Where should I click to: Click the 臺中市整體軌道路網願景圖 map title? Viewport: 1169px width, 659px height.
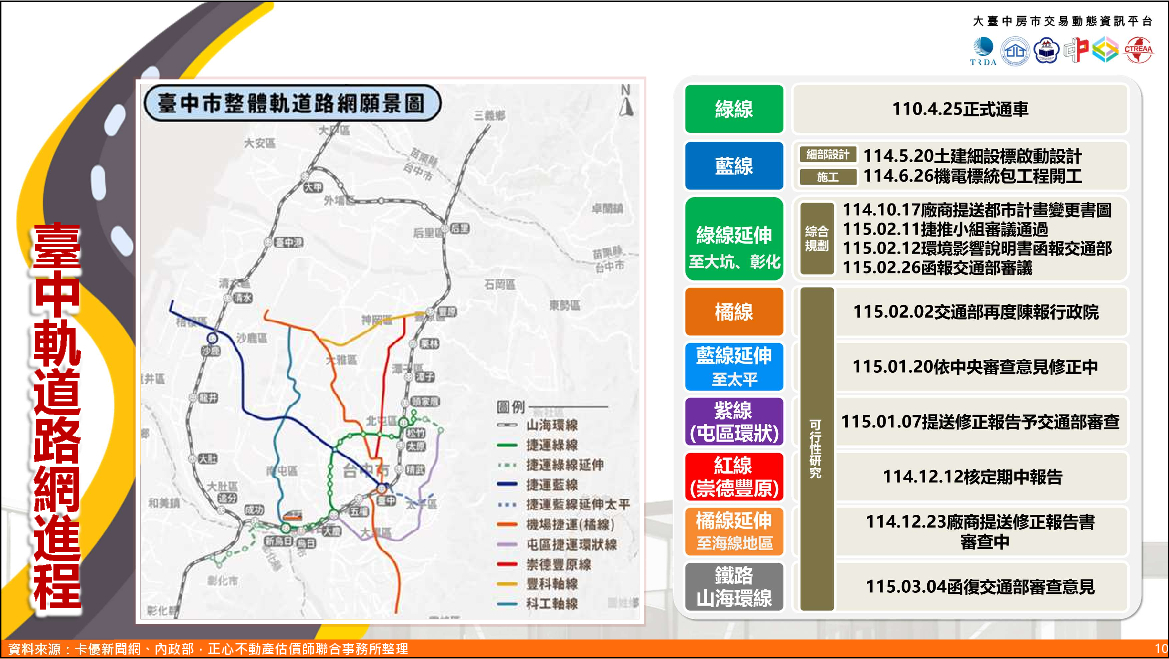click(294, 104)
